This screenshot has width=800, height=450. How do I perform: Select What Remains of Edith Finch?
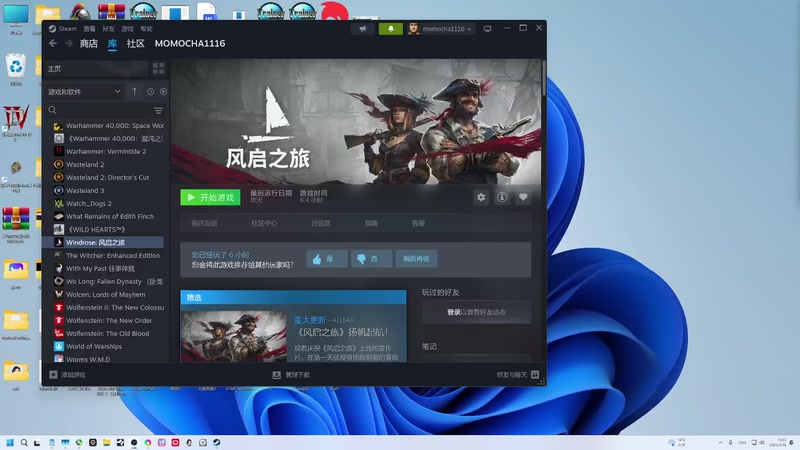point(109,216)
